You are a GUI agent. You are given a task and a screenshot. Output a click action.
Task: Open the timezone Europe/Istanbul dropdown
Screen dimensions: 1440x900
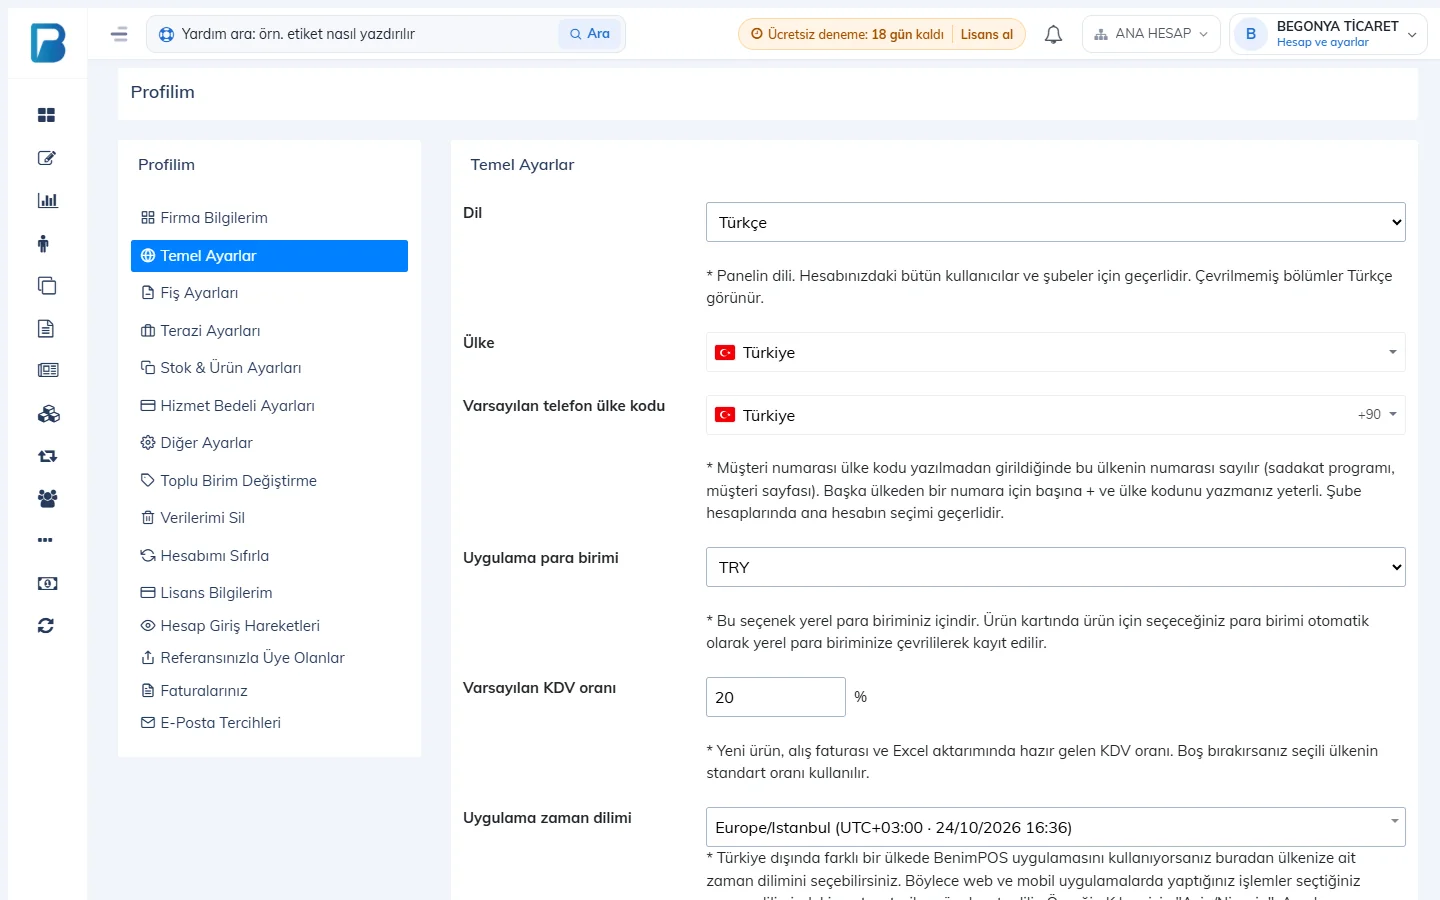coord(1055,827)
